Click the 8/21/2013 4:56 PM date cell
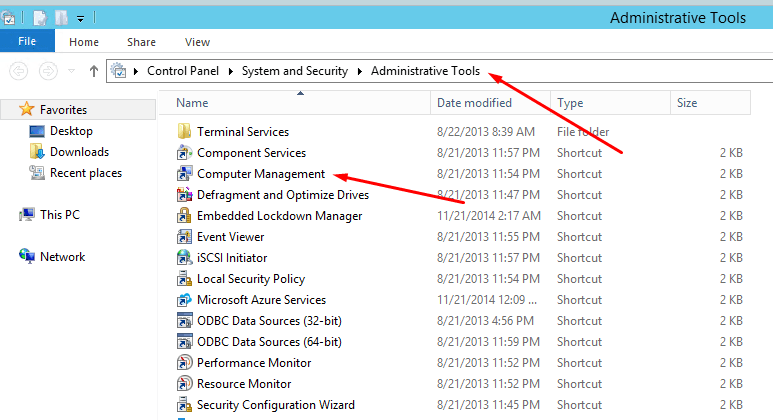Screen dimensions: 773x420 [x=485, y=321]
